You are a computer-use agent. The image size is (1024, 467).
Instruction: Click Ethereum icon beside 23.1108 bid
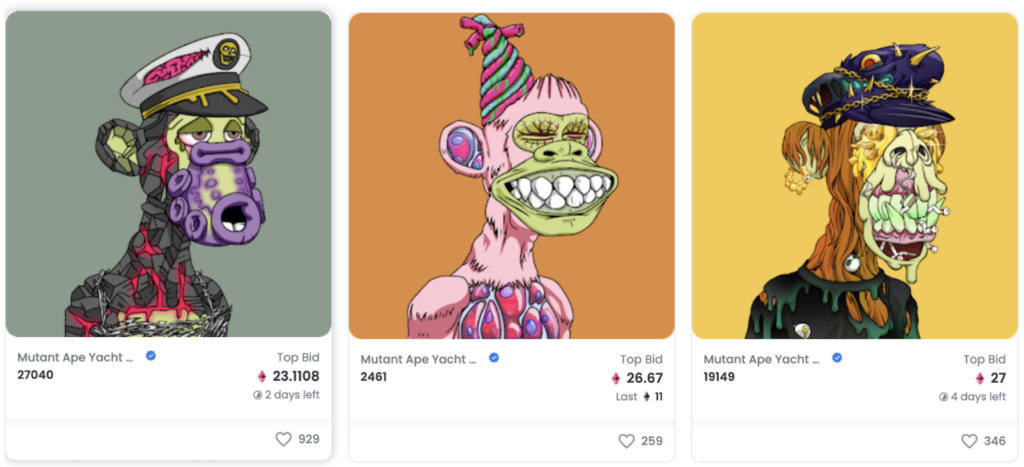[x=262, y=376]
